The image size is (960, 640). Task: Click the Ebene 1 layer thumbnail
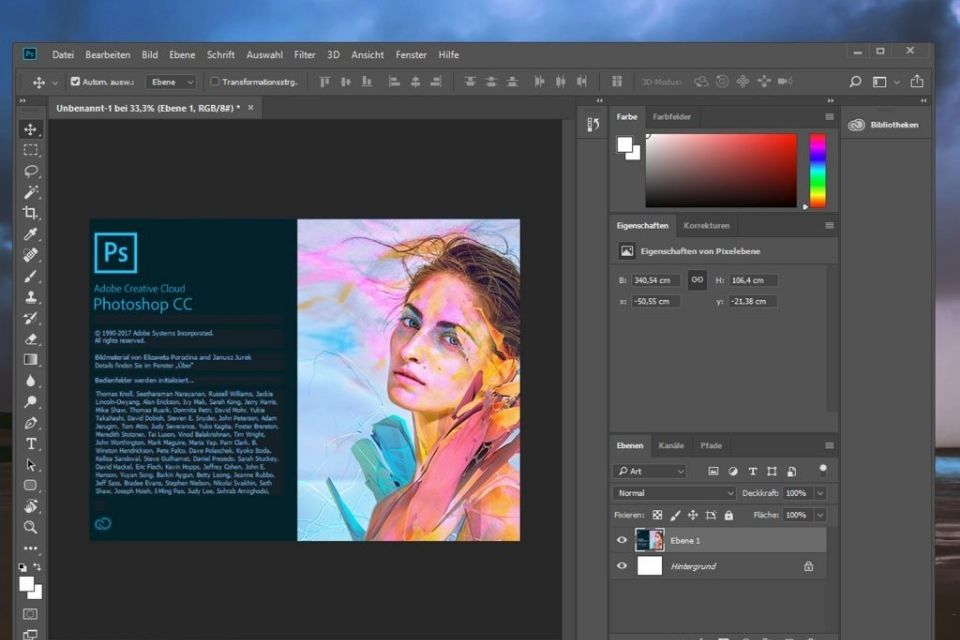click(650, 540)
